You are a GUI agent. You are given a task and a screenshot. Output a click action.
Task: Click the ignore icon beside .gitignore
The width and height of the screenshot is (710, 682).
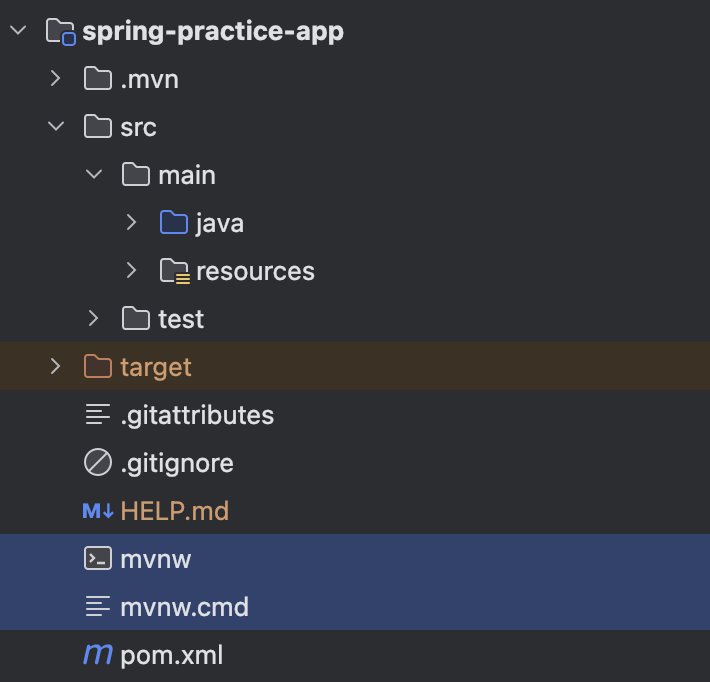tap(98, 463)
